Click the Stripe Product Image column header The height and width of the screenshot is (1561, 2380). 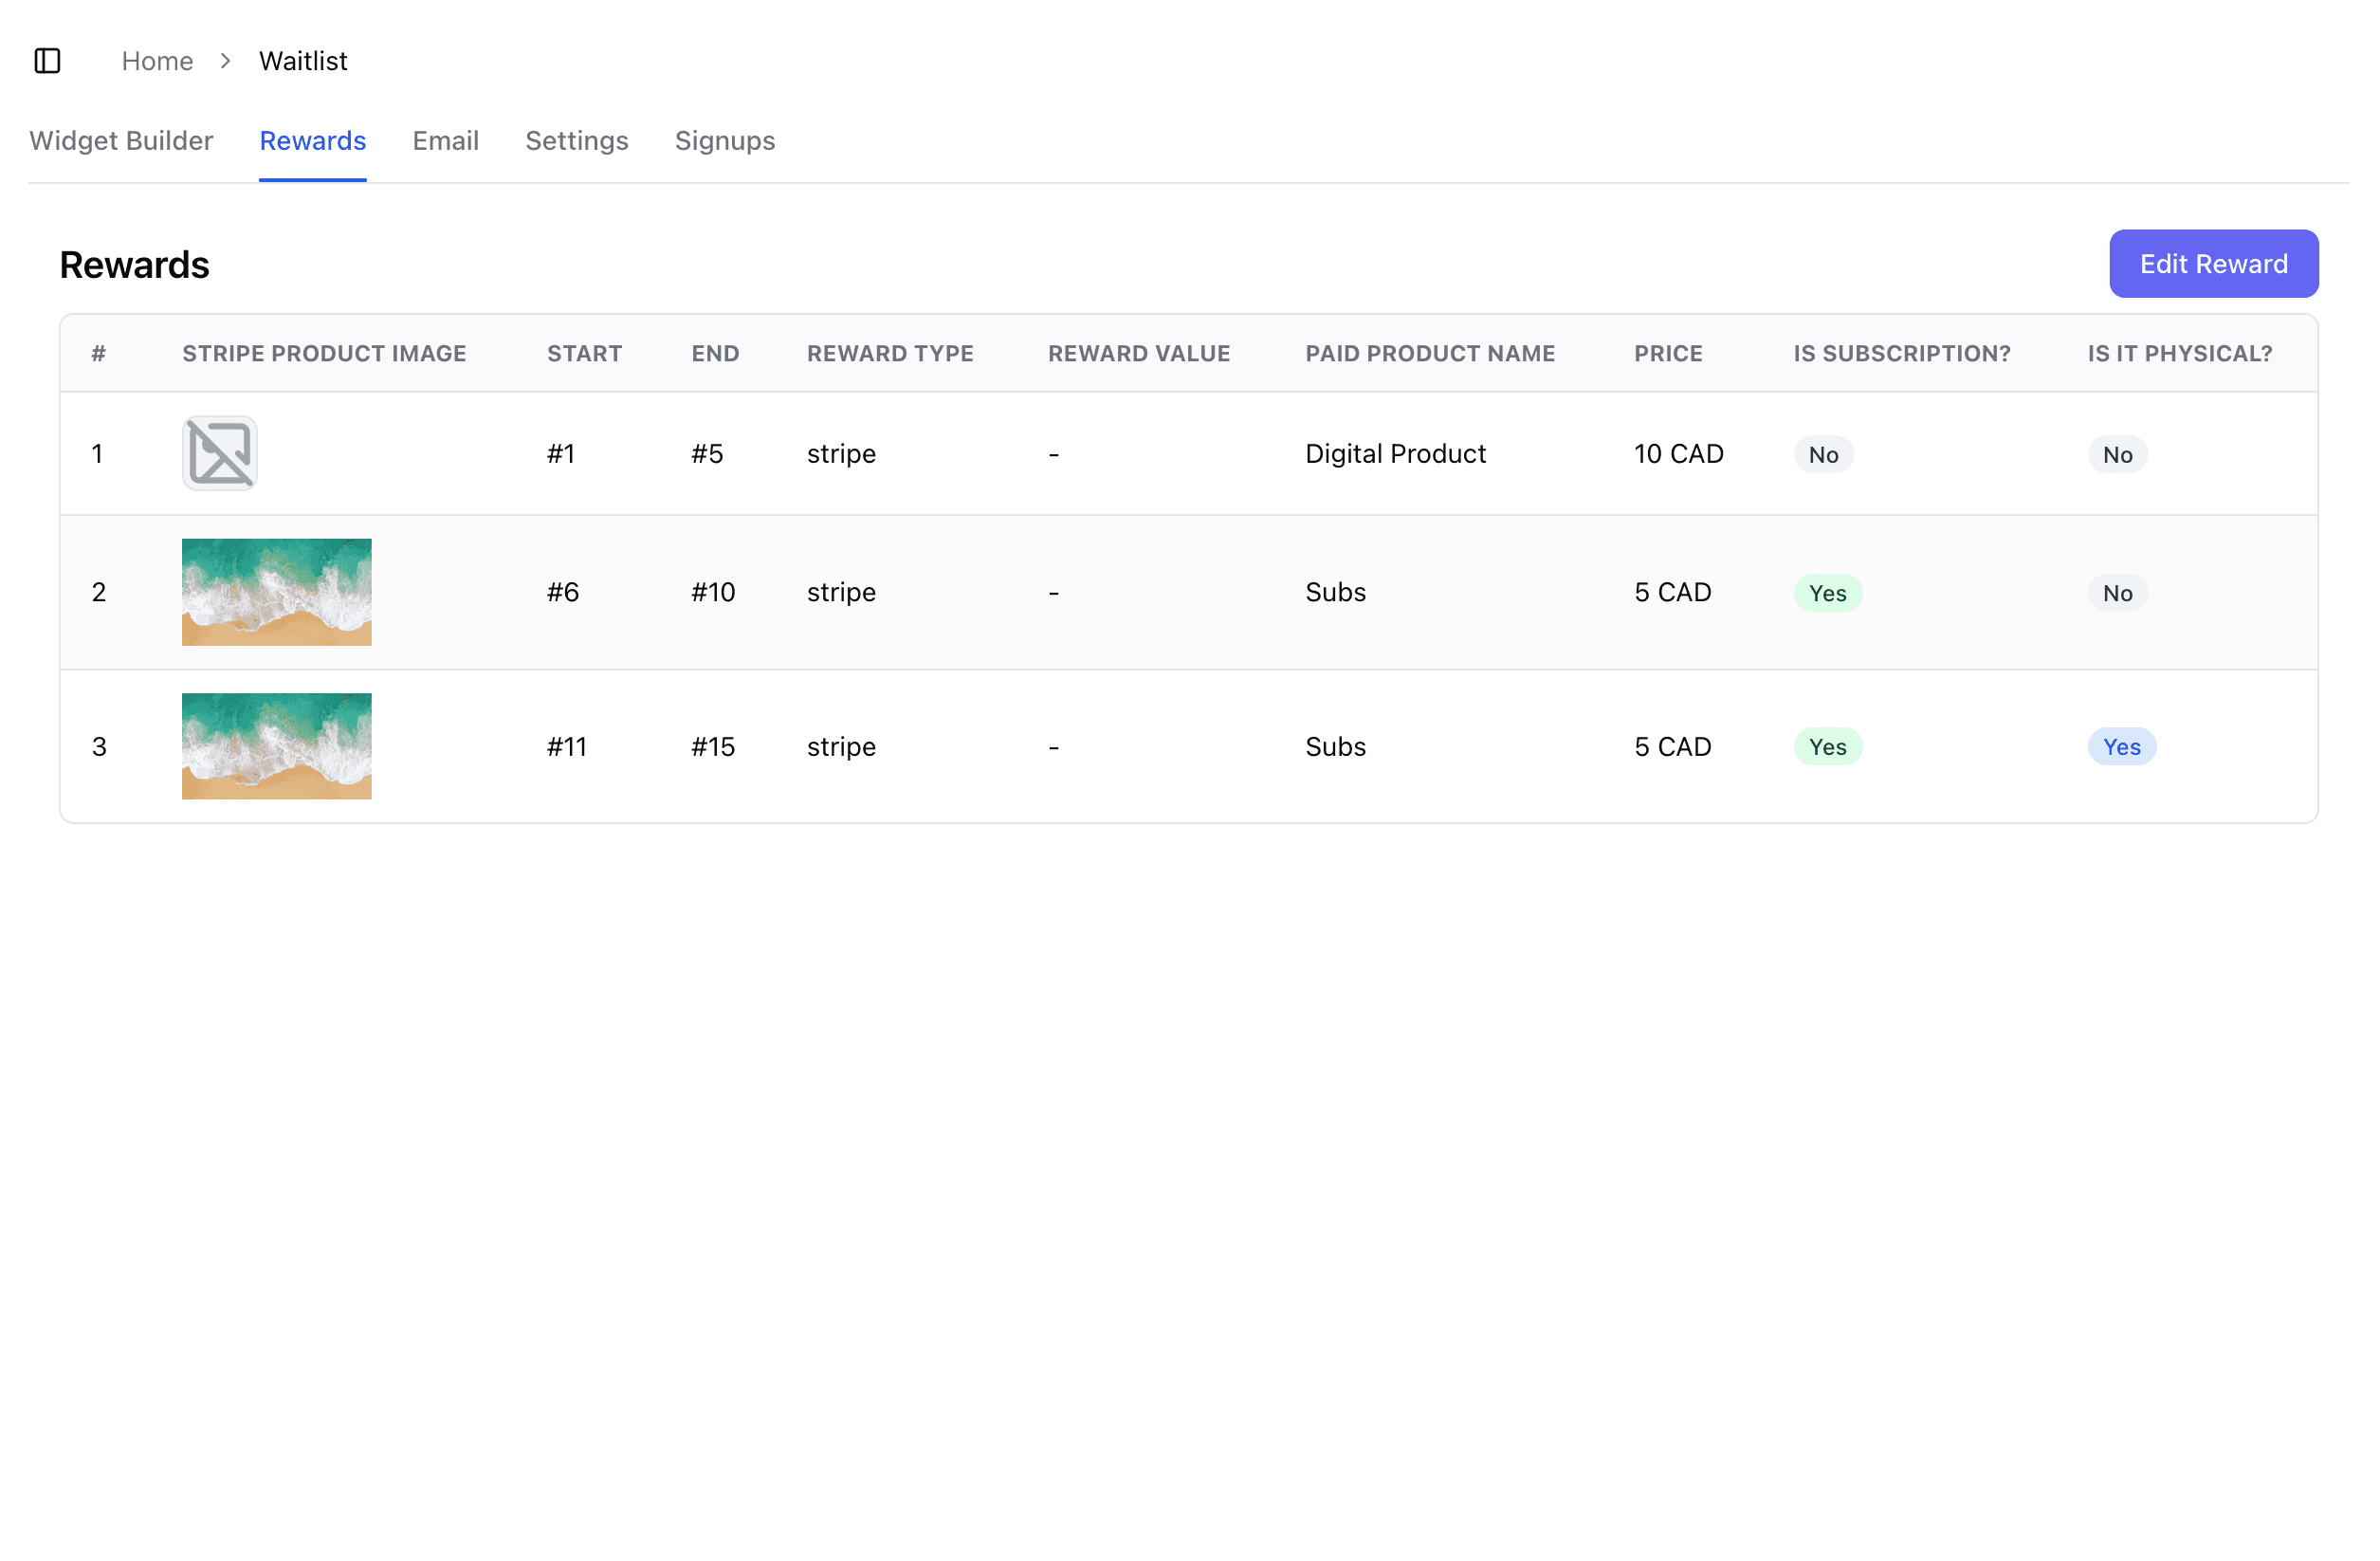click(x=324, y=353)
